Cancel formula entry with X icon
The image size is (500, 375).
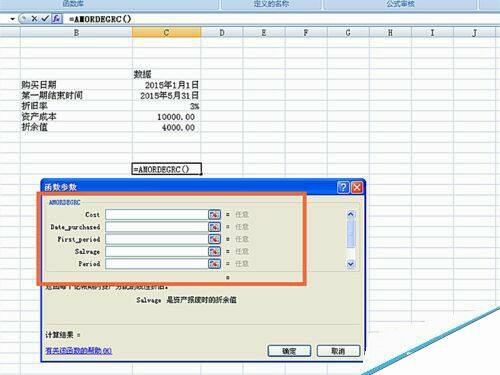coord(34,19)
